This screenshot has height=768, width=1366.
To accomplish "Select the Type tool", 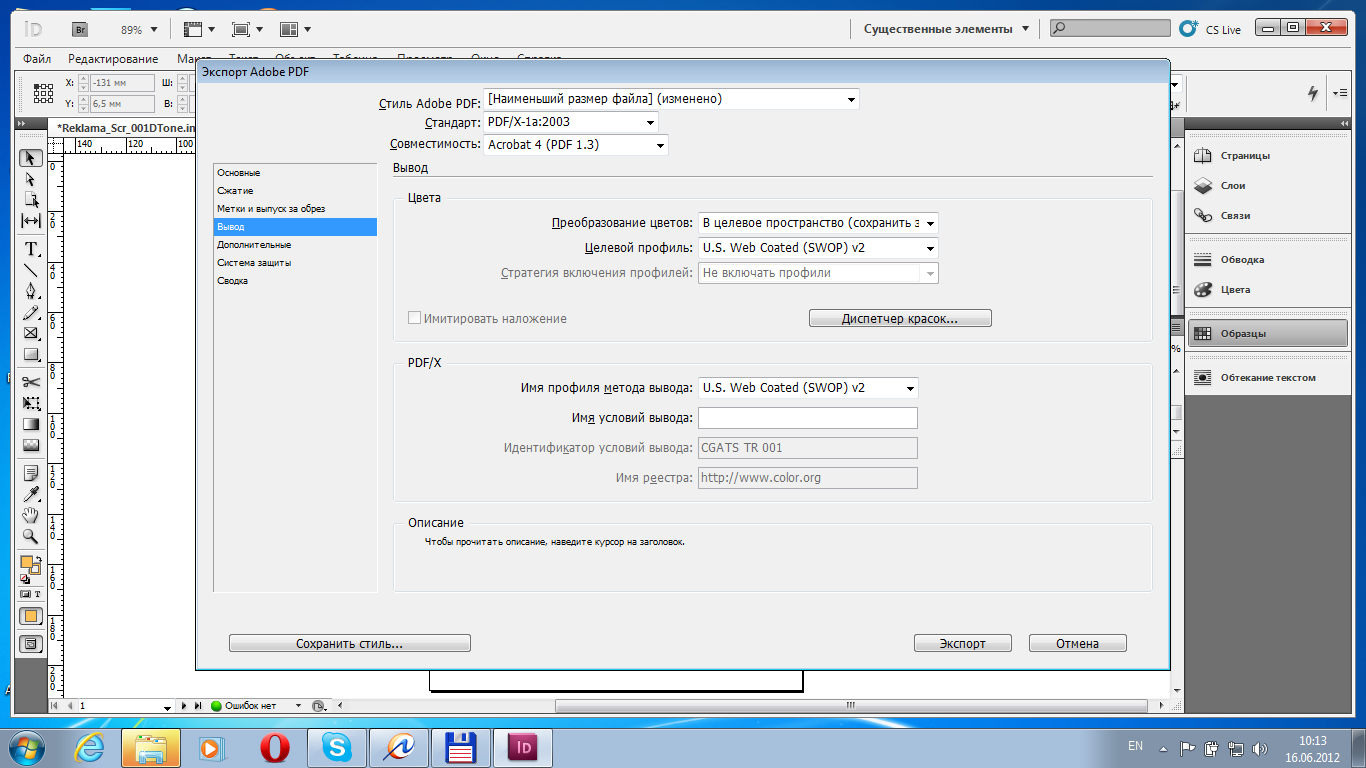I will tap(31, 249).
